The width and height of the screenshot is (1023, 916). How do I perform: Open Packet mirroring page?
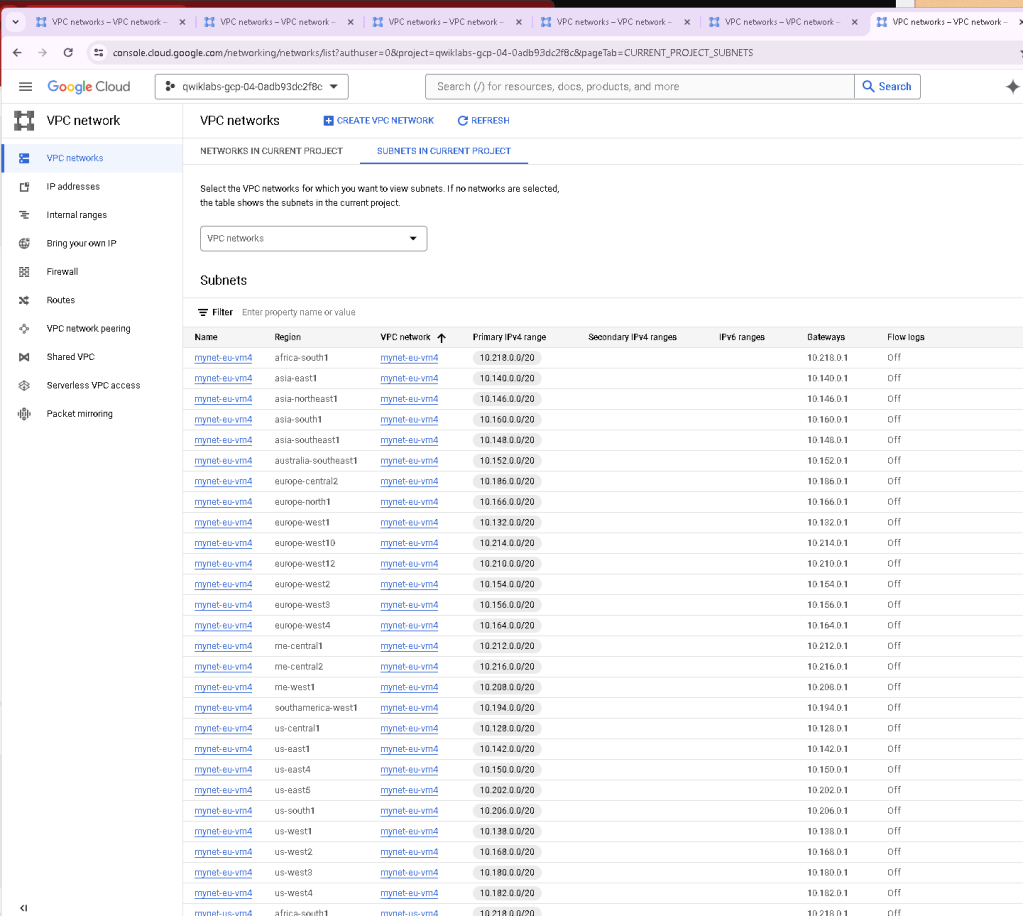click(80, 414)
